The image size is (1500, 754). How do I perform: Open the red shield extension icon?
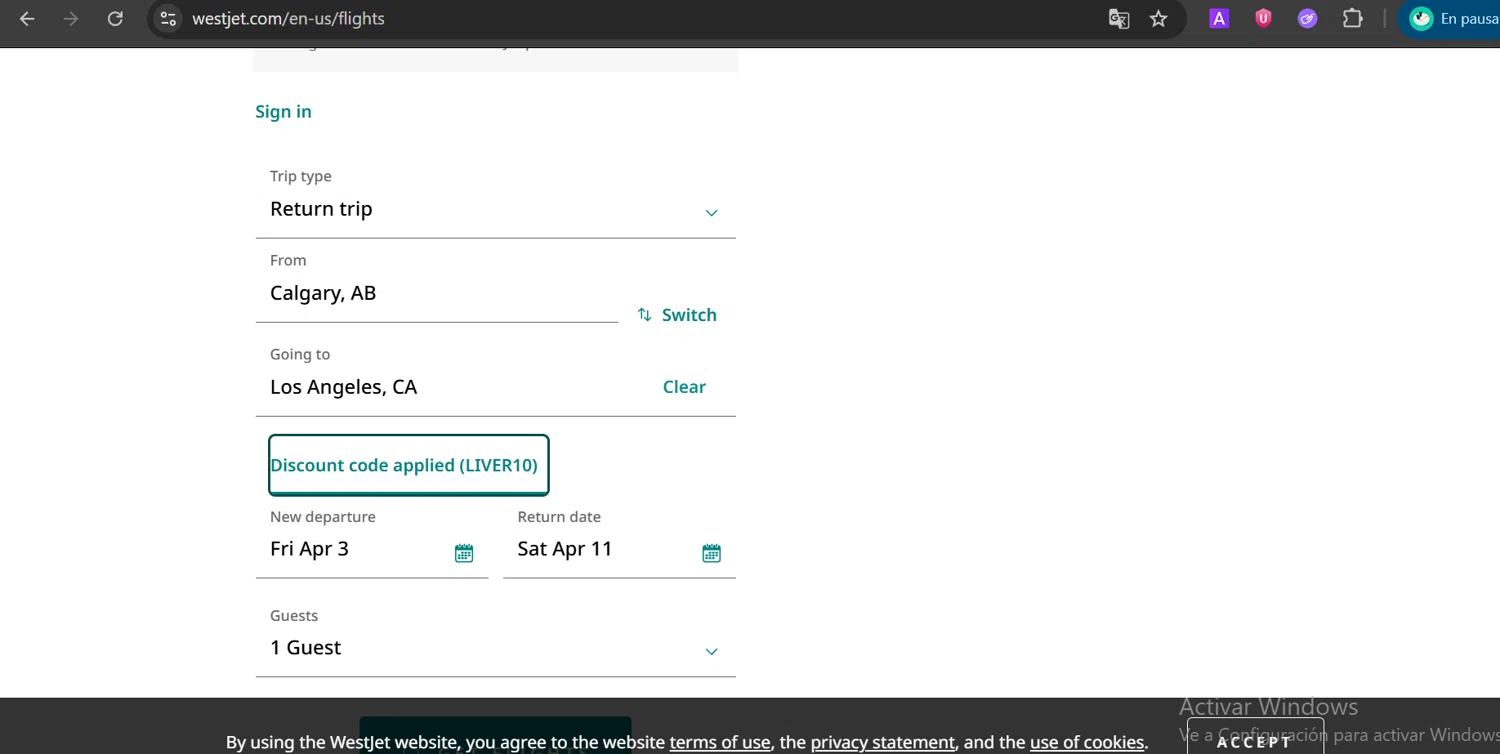1263,18
